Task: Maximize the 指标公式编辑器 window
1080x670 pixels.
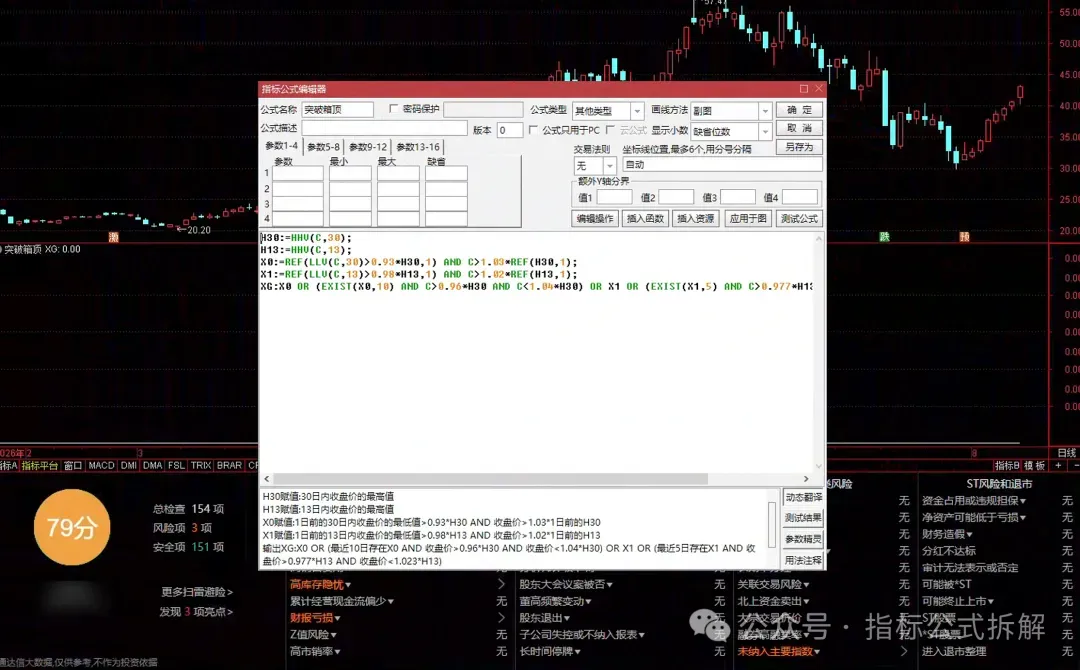Action: point(803,89)
